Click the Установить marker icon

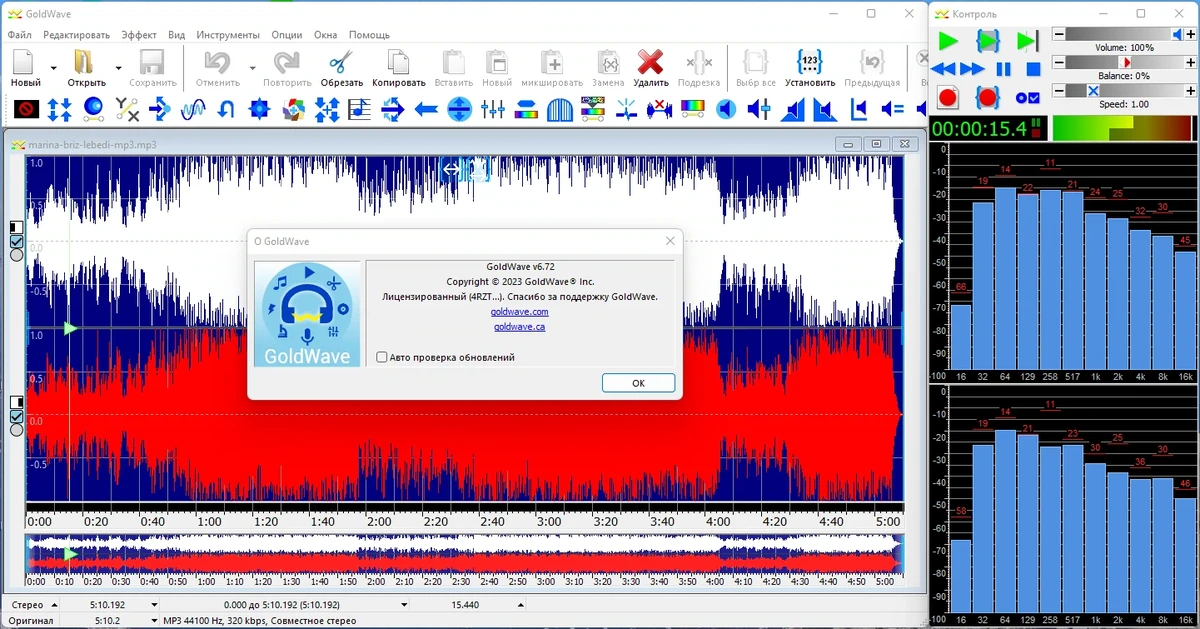coord(810,62)
